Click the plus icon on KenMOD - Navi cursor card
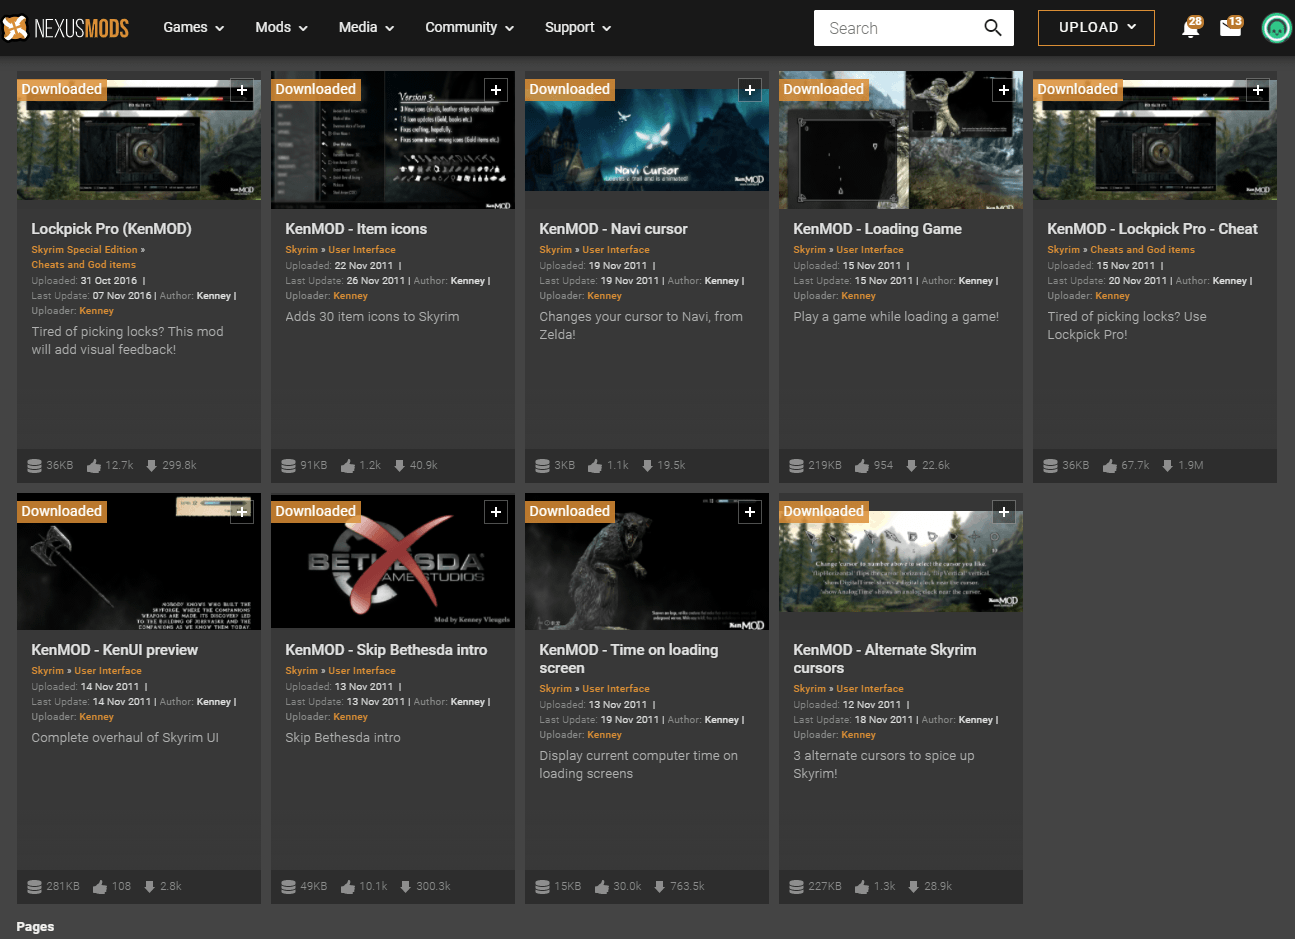1295x939 pixels. tap(750, 90)
